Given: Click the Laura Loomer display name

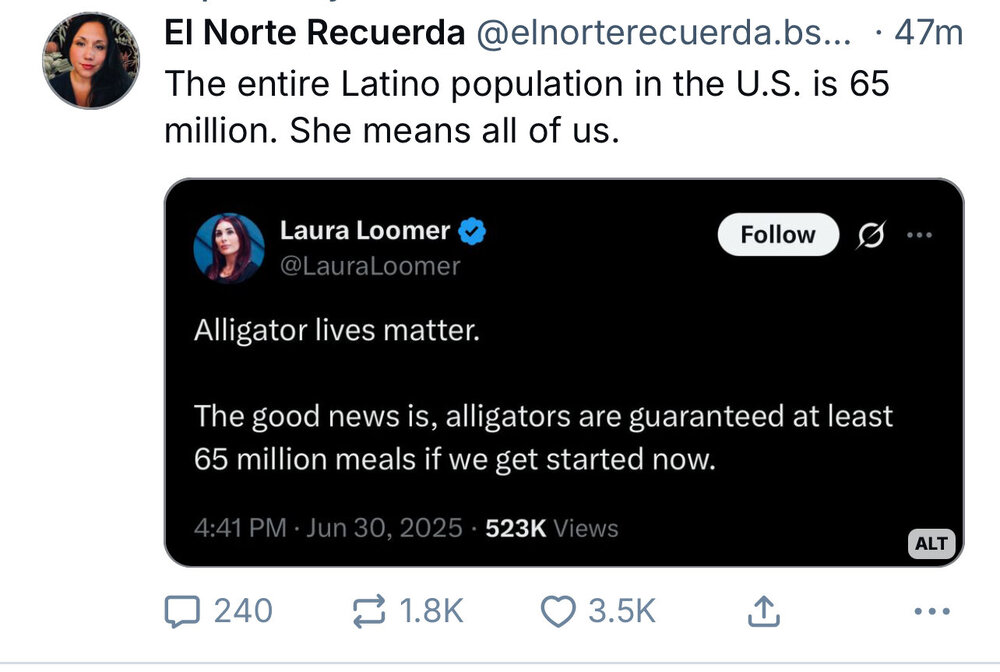Looking at the screenshot, I should [364, 231].
